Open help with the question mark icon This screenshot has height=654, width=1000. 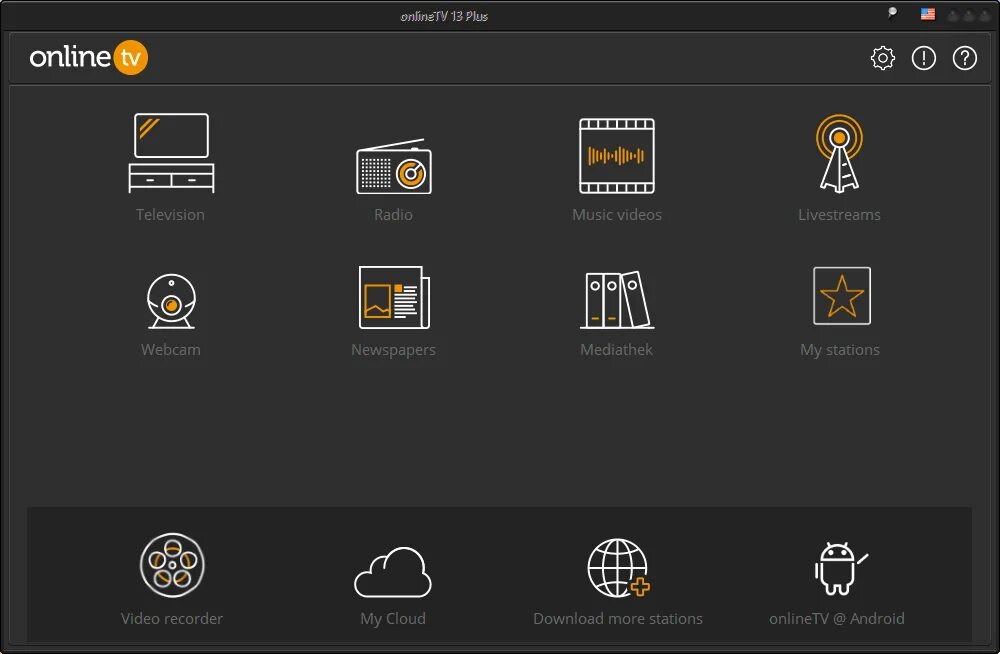pos(964,58)
